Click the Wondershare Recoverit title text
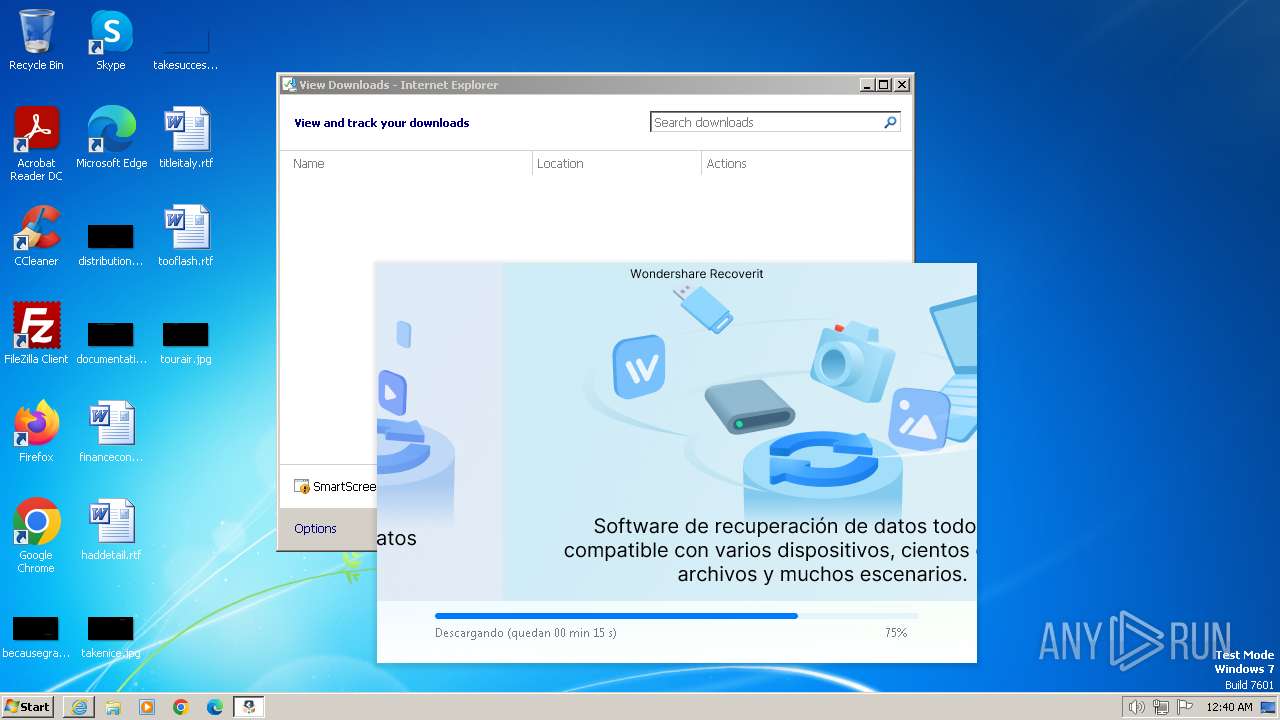The width and height of the screenshot is (1280, 720). click(x=697, y=273)
